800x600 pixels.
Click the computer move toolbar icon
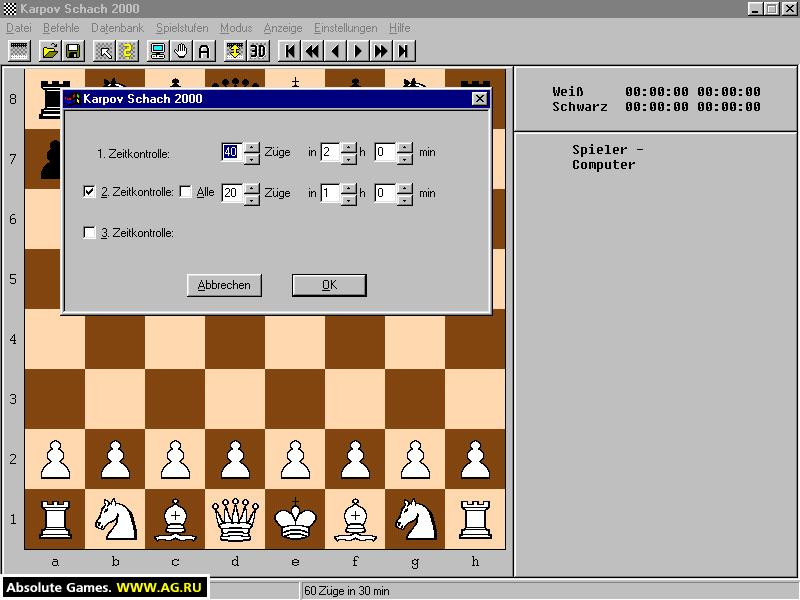(158, 51)
